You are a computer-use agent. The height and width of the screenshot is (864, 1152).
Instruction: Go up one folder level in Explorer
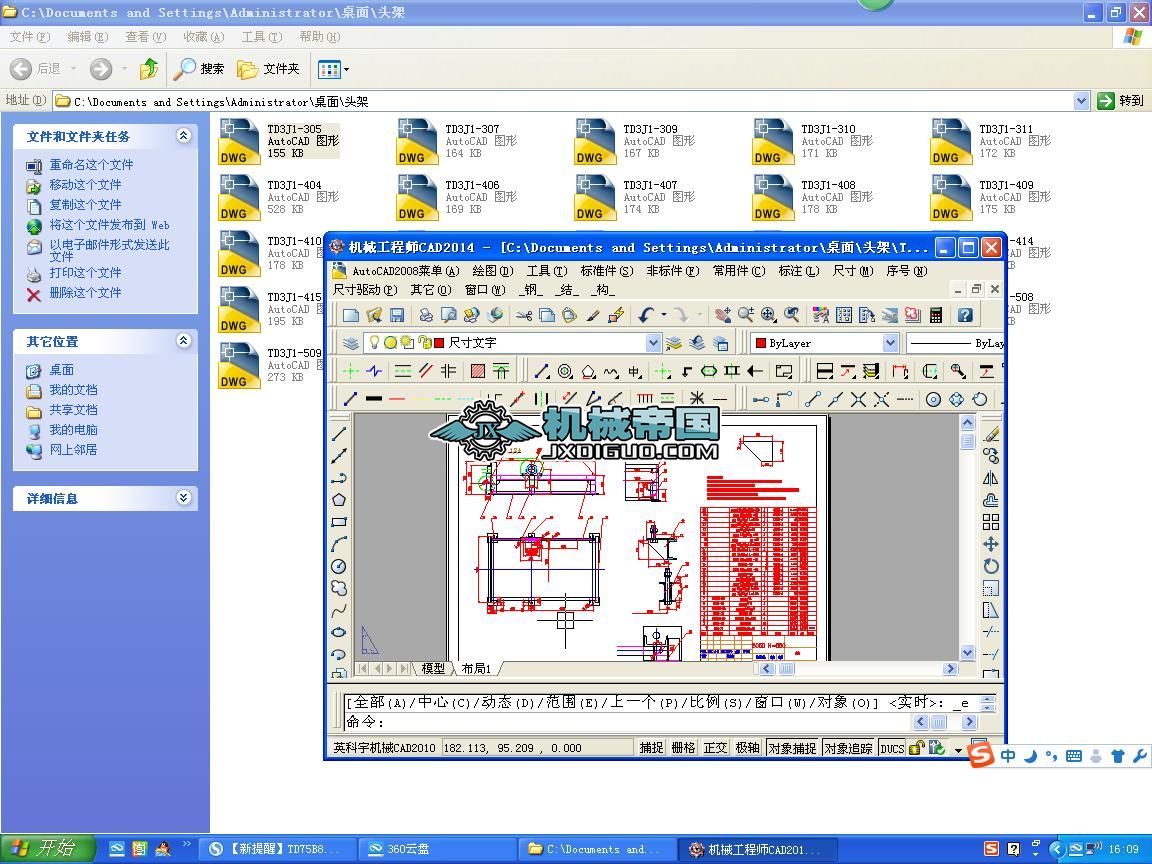[x=148, y=69]
